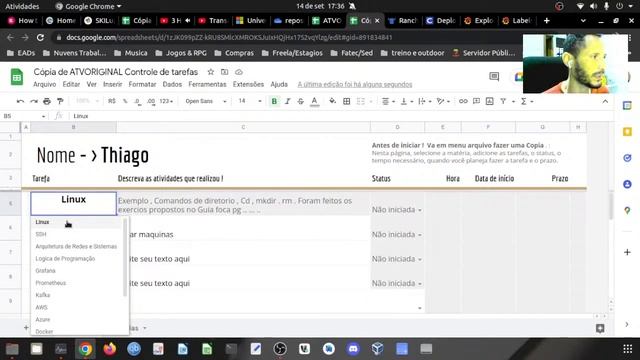
Task: Open the Extensões menu
Action: (248, 84)
